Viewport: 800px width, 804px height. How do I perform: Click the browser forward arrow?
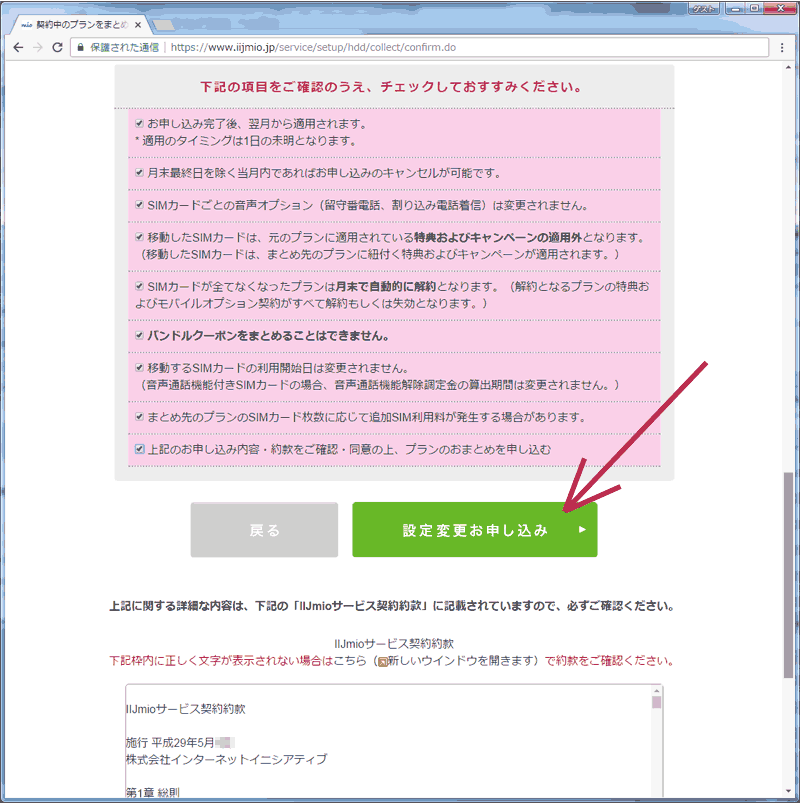tap(38, 46)
